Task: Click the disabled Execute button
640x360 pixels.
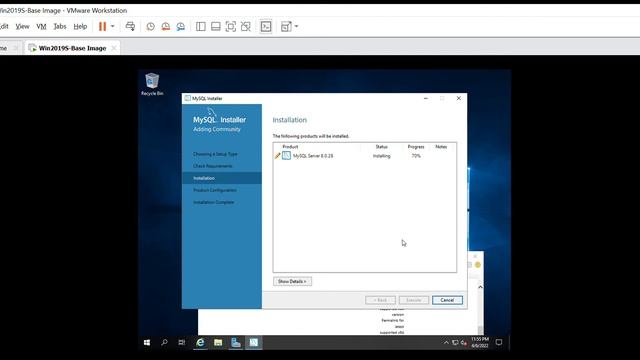Action: pyautogui.click(x=414, y=300)
